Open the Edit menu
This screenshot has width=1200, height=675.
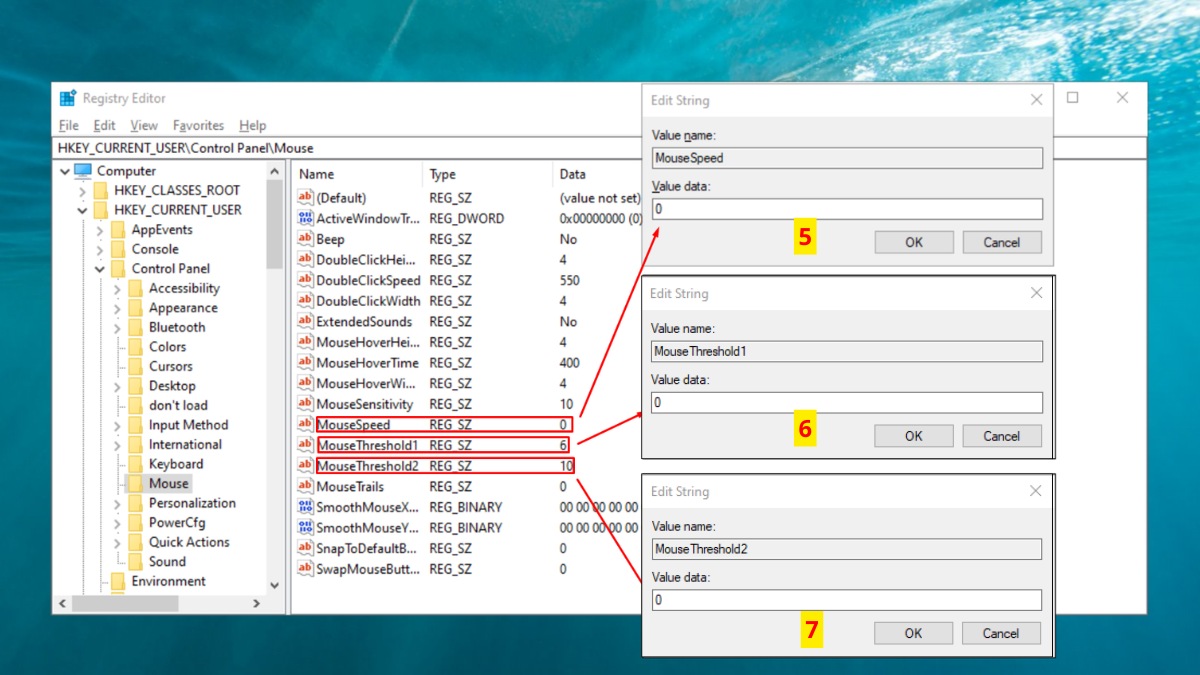(x=104, y=125)
